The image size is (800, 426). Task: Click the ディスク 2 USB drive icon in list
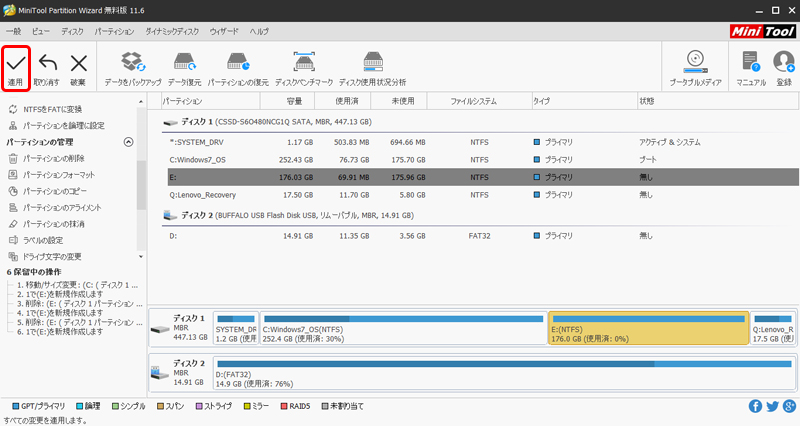click(170, 216)
